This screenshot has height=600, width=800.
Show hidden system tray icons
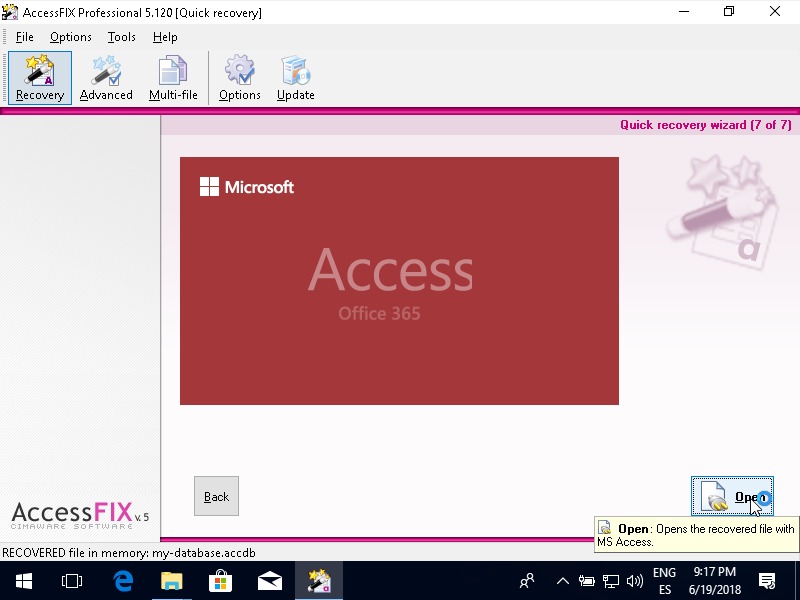click(562, 581)
